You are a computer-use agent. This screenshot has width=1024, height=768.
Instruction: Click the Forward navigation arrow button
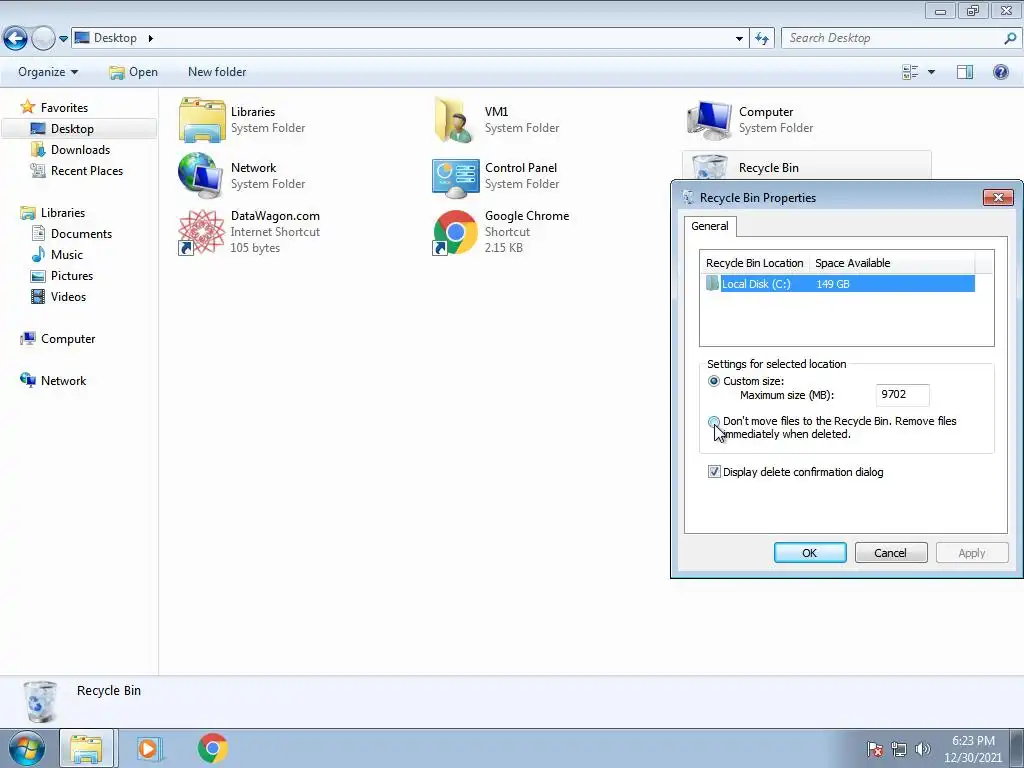(43, 39)
